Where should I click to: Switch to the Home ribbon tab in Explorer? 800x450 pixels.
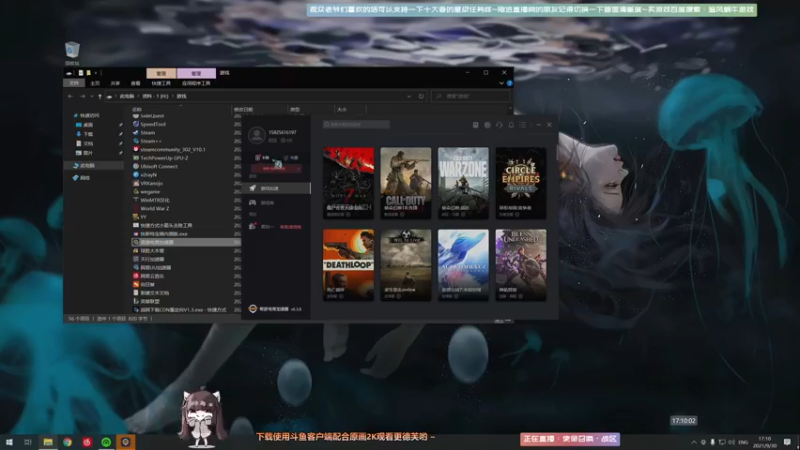[x=95, y=83]
